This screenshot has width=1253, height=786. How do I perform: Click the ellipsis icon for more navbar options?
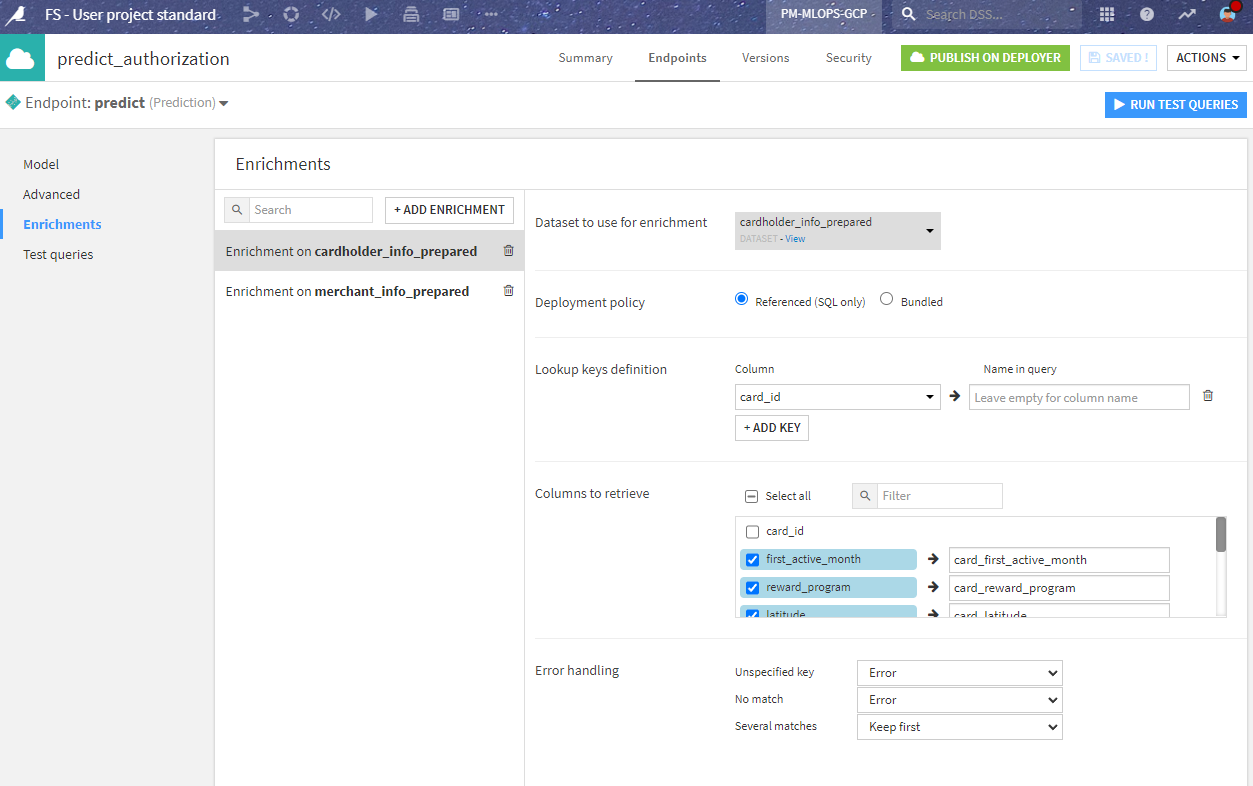[491, 14]
